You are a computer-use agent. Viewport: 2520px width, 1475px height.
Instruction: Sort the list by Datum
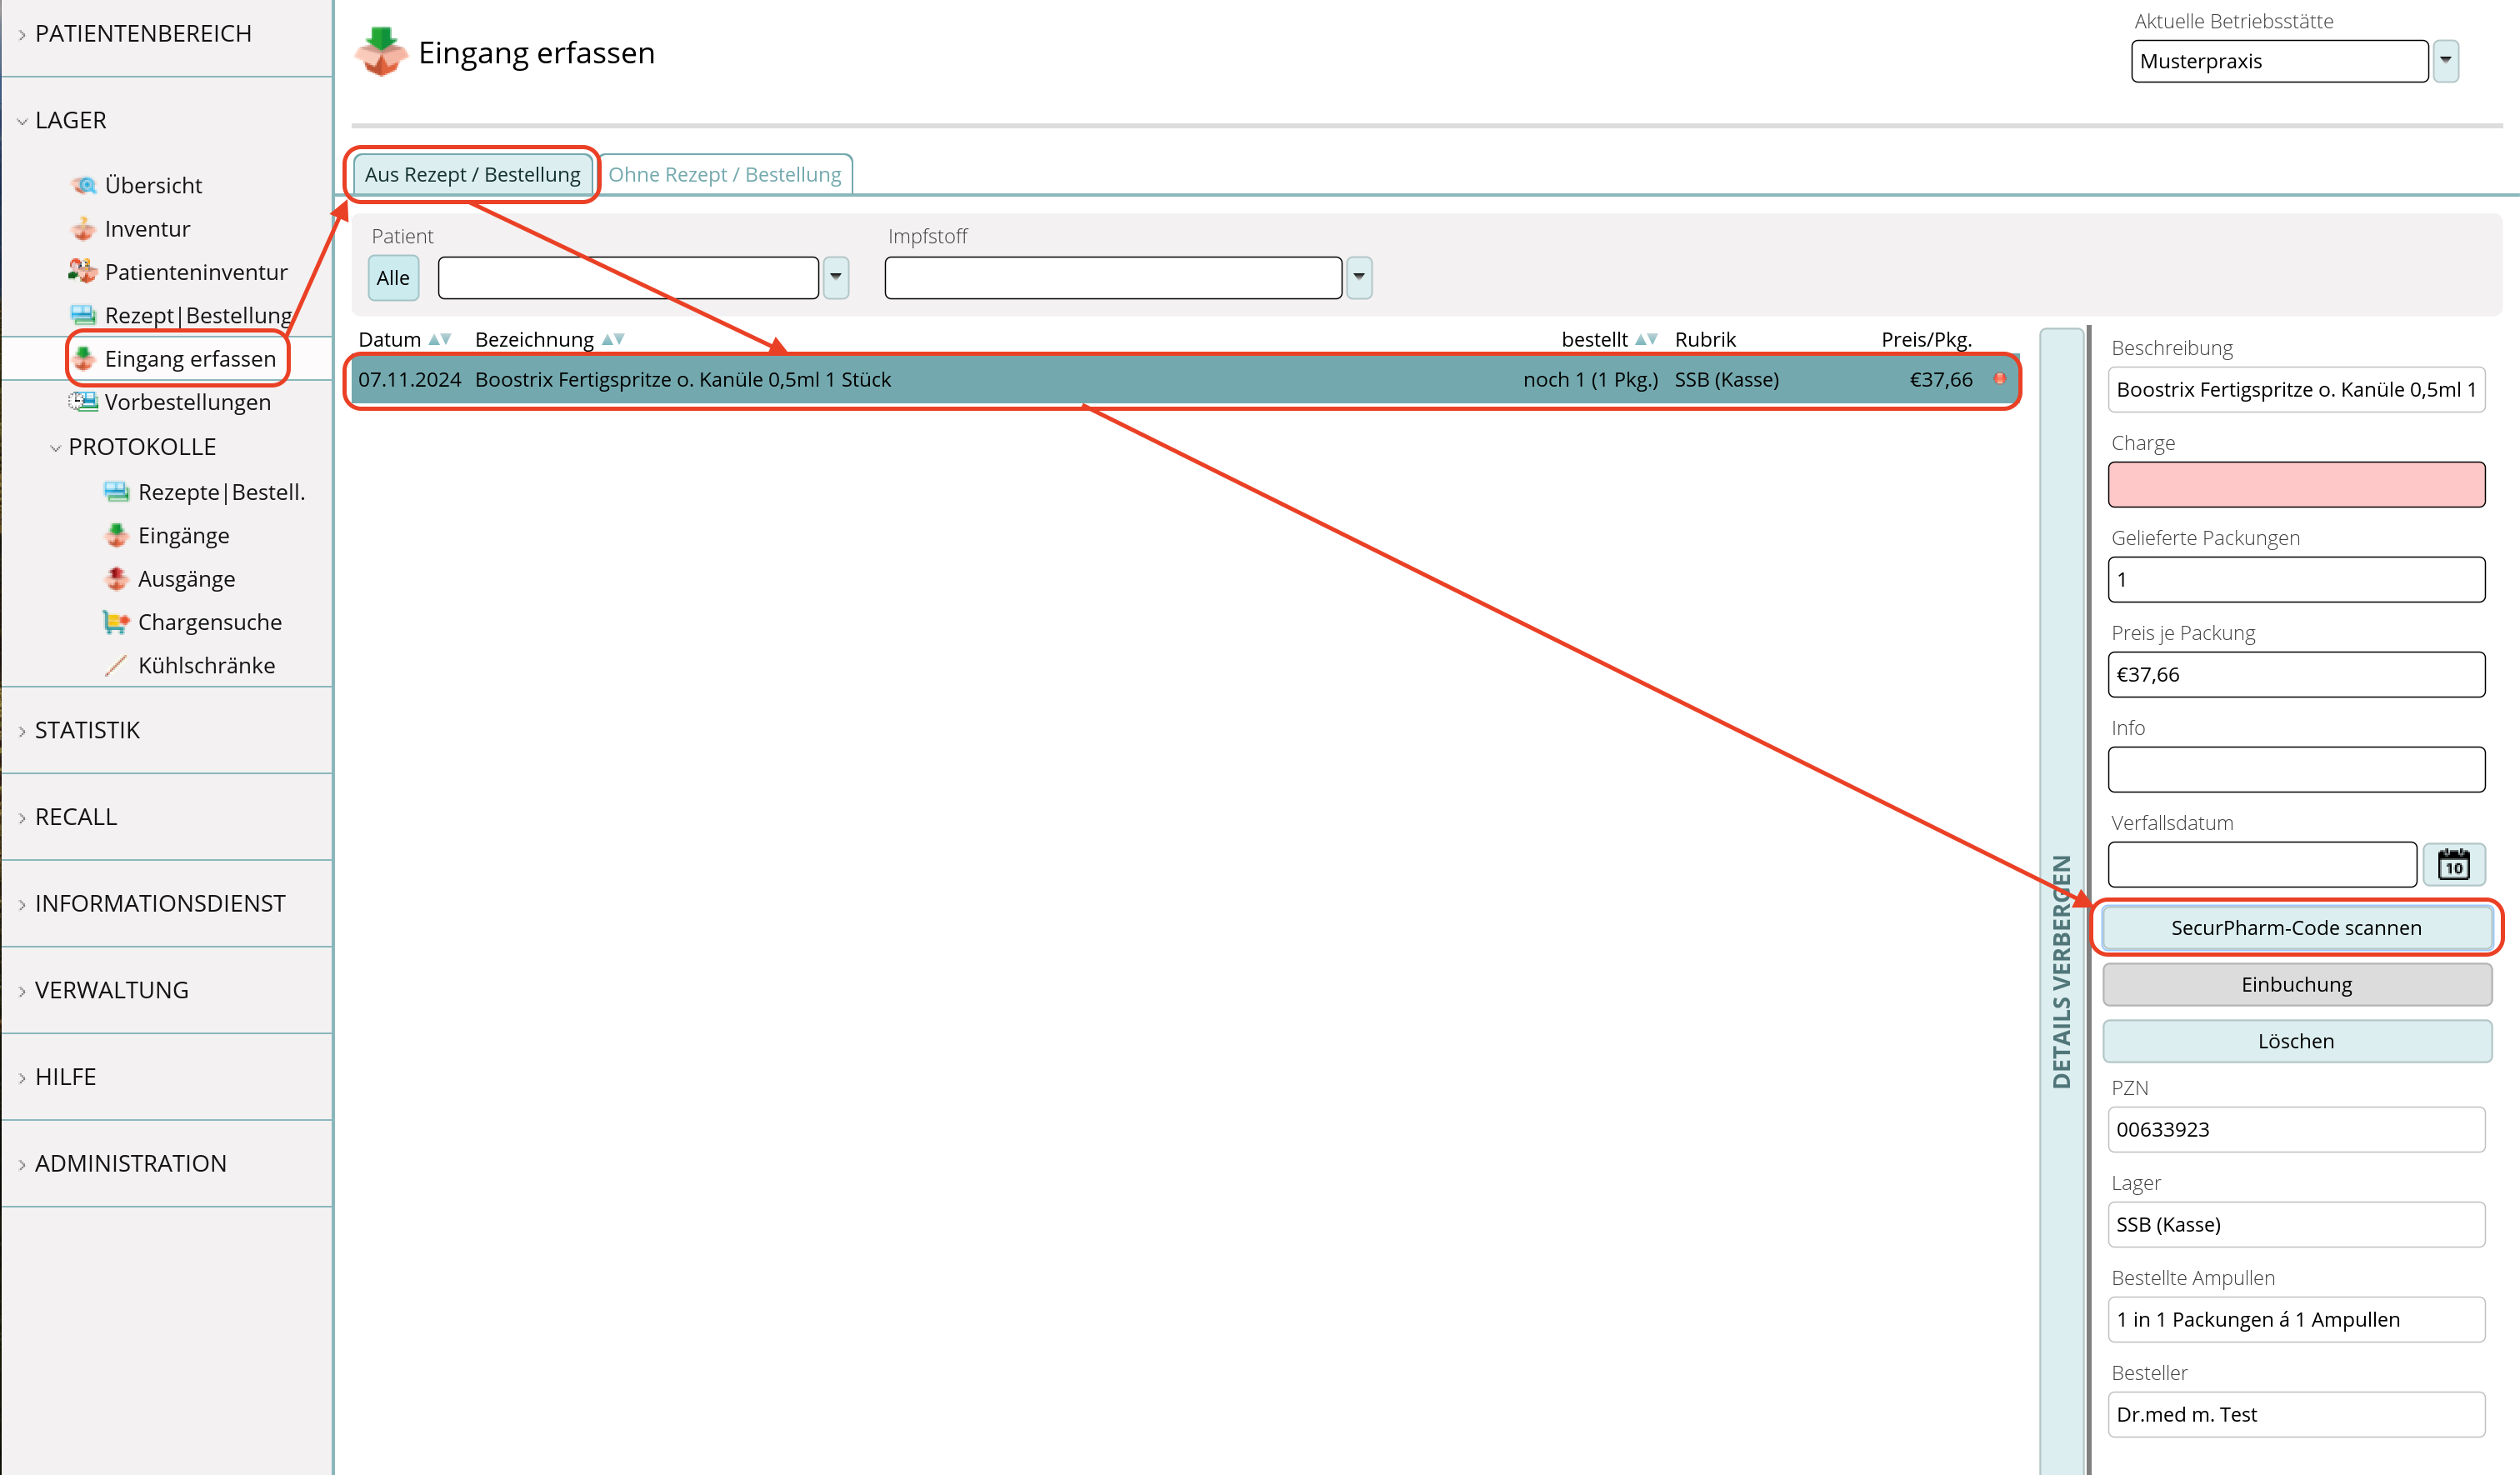pos(439,339)
